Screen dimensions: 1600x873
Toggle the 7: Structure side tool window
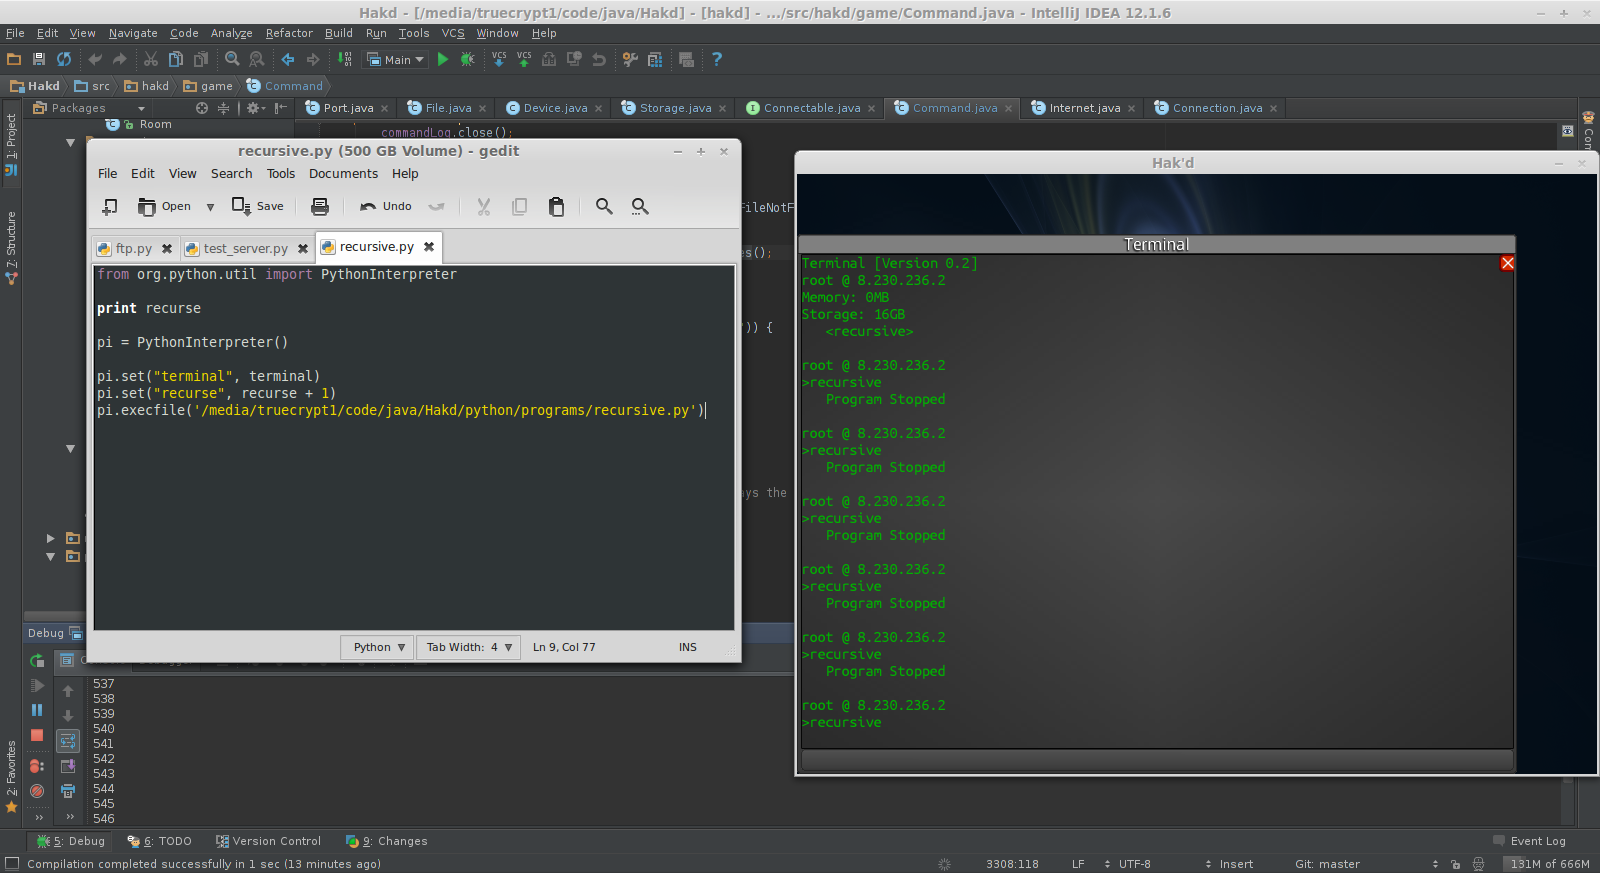point(11,248)
